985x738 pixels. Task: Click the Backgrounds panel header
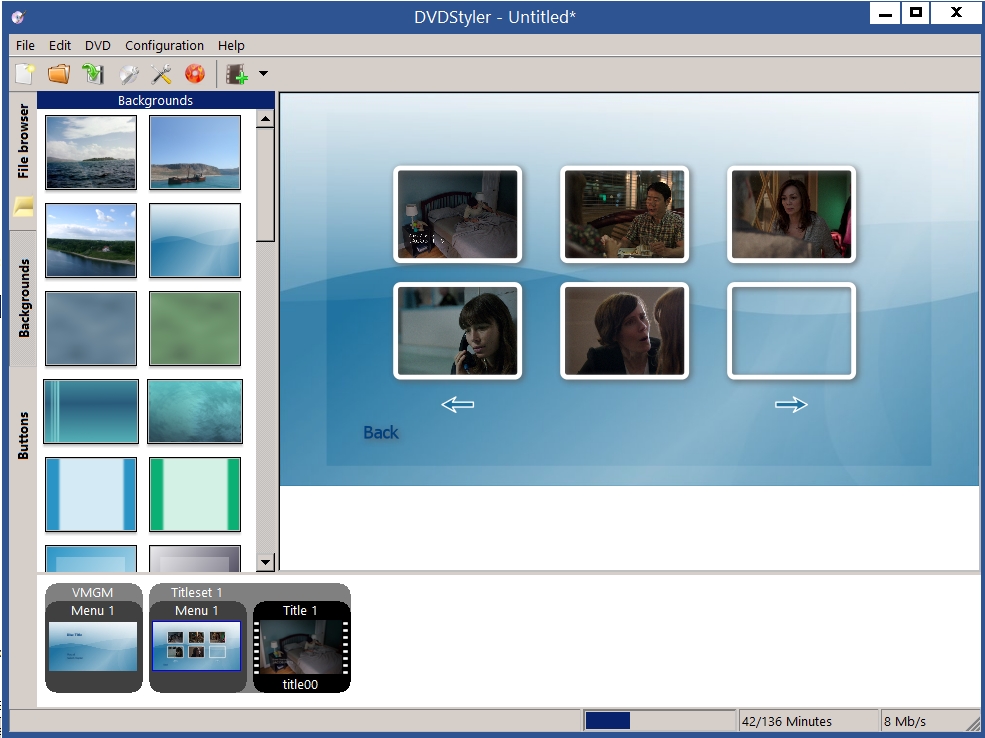155,100
